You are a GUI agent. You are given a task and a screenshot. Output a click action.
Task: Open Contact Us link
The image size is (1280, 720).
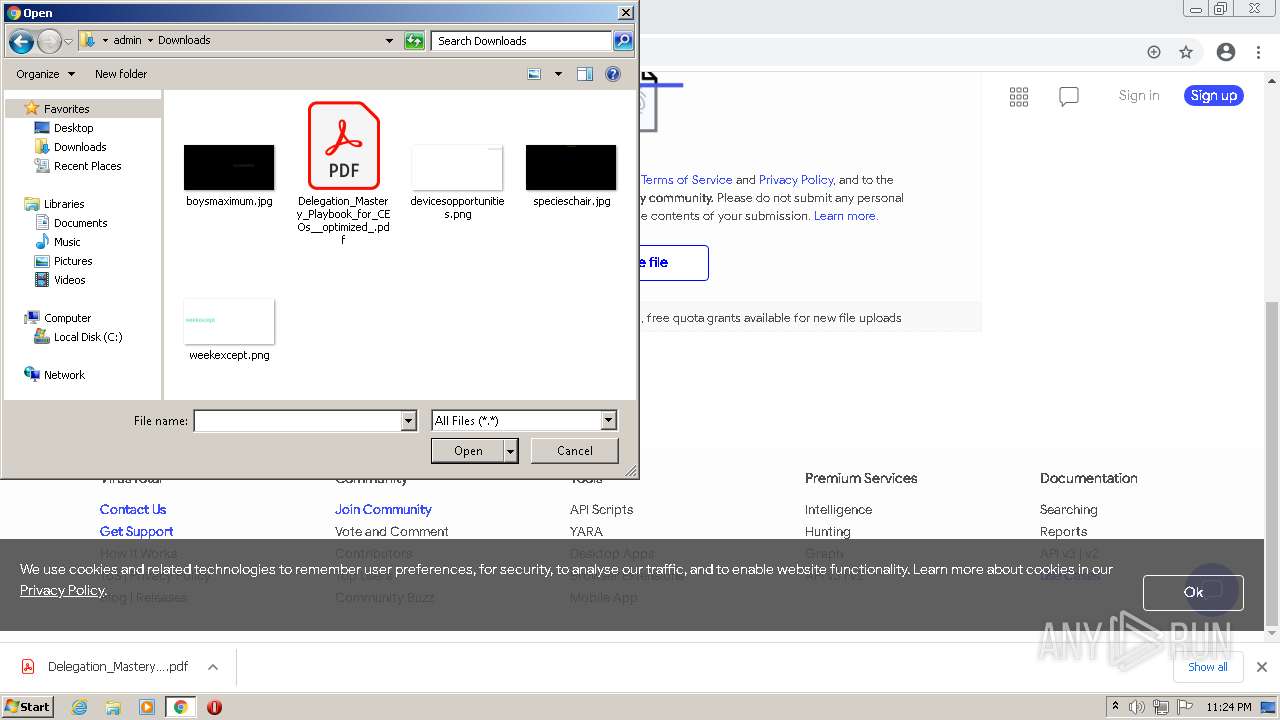pos(133,510)
